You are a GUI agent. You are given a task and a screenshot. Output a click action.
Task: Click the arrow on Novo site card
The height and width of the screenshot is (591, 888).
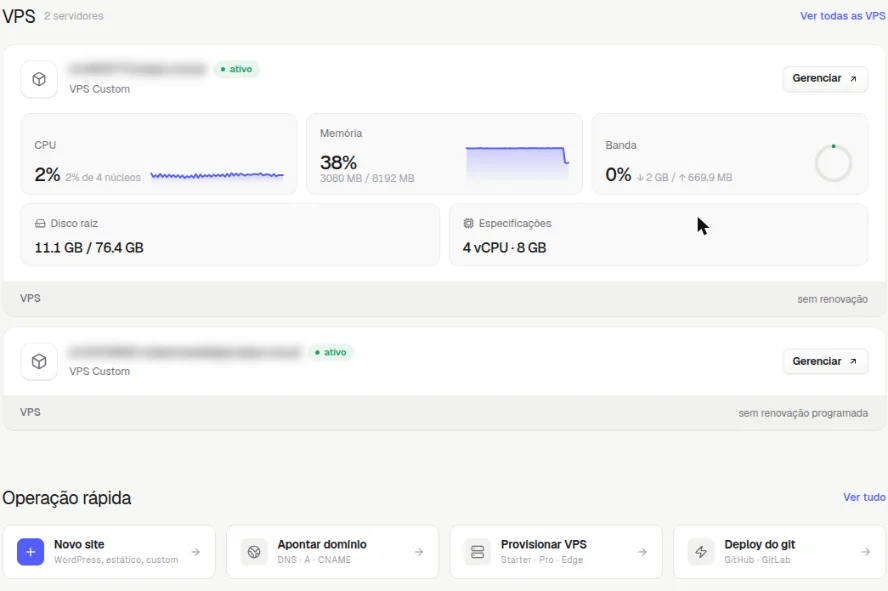click(195, 552)
